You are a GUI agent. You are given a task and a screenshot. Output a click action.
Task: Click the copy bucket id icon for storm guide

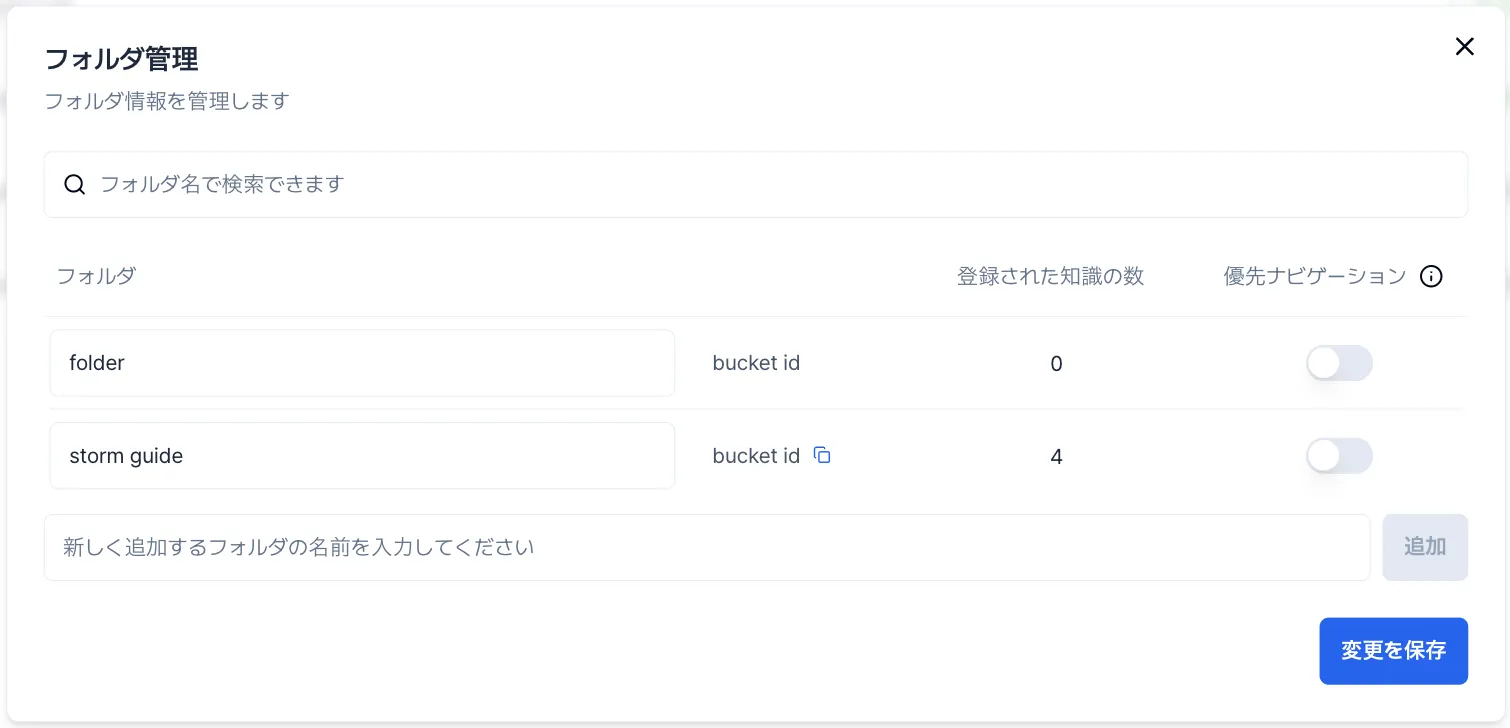click(x=822, y=455)
